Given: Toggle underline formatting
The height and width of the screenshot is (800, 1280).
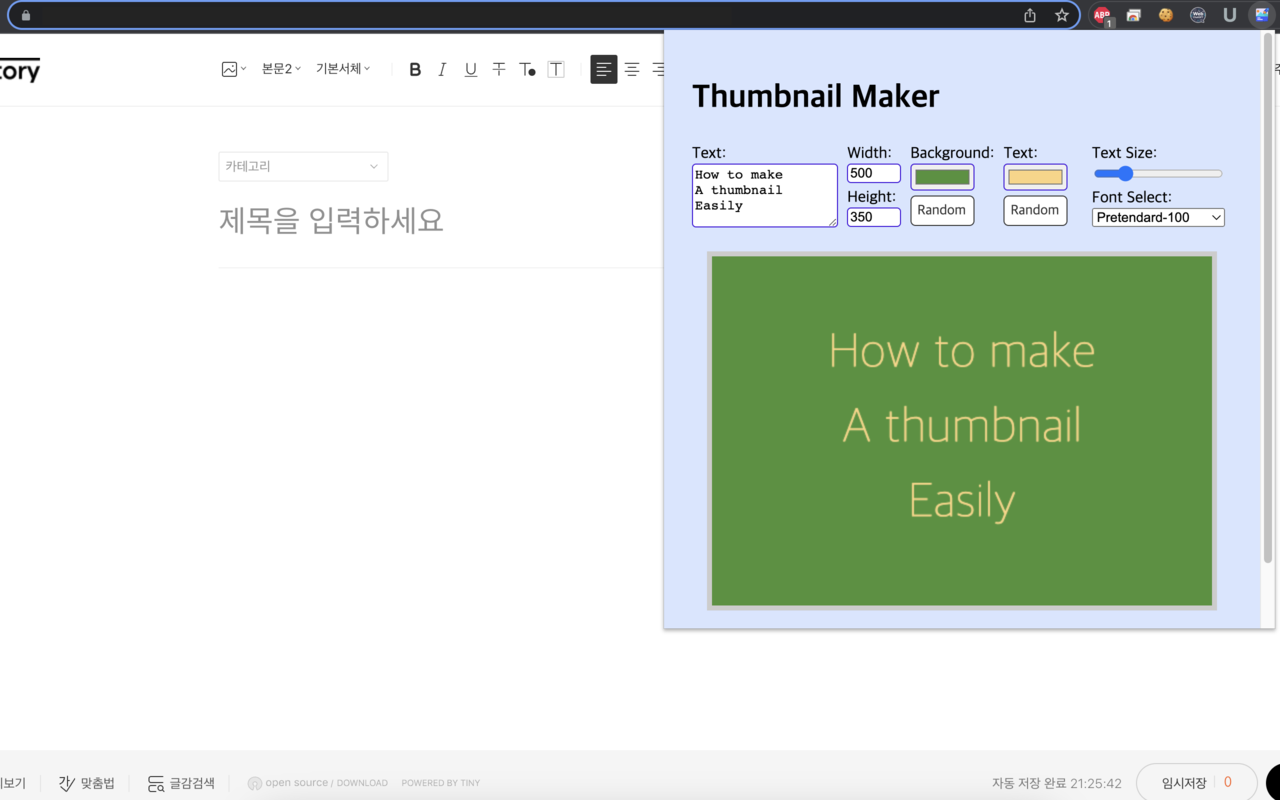Looking at the screenshot, I should [x=470, y=69].
